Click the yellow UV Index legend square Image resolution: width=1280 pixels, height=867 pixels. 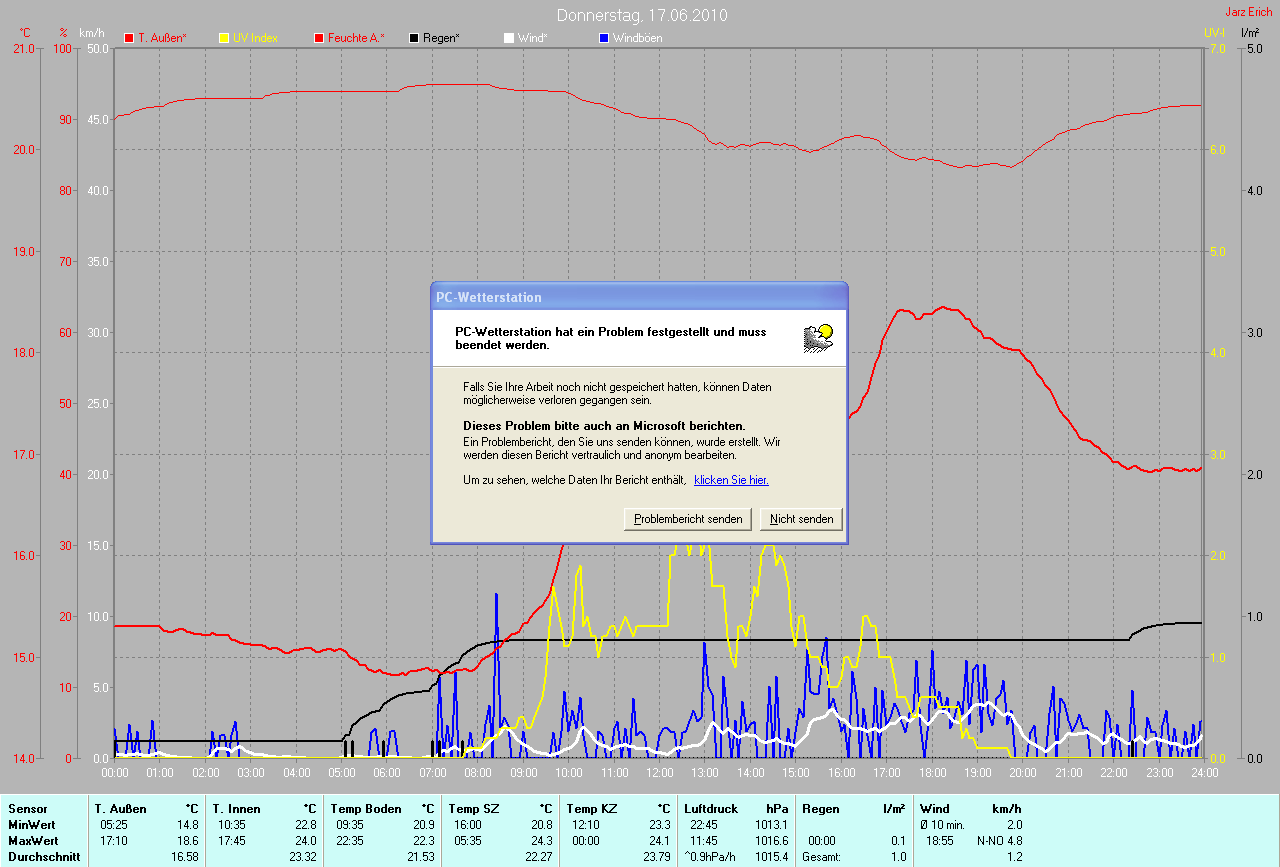(224, 38)
